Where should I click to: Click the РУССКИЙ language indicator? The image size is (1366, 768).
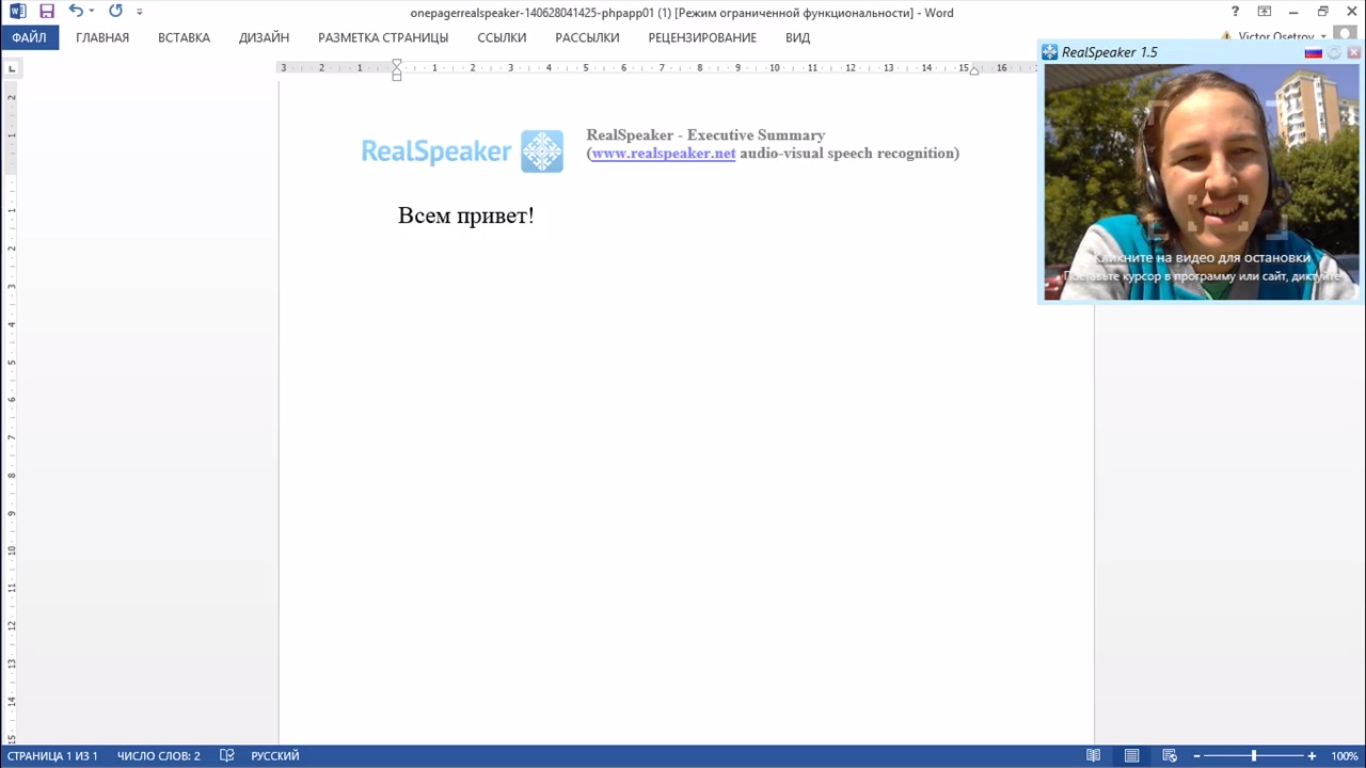pos(275,756)
